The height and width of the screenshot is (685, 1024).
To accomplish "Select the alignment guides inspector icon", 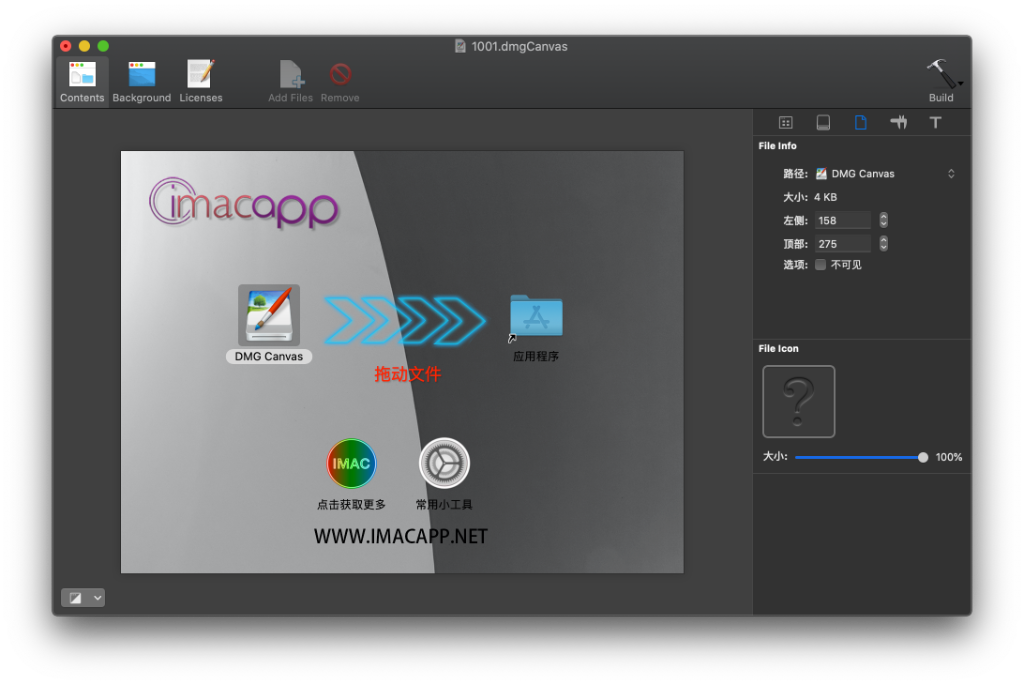I will tap(899, 123).
